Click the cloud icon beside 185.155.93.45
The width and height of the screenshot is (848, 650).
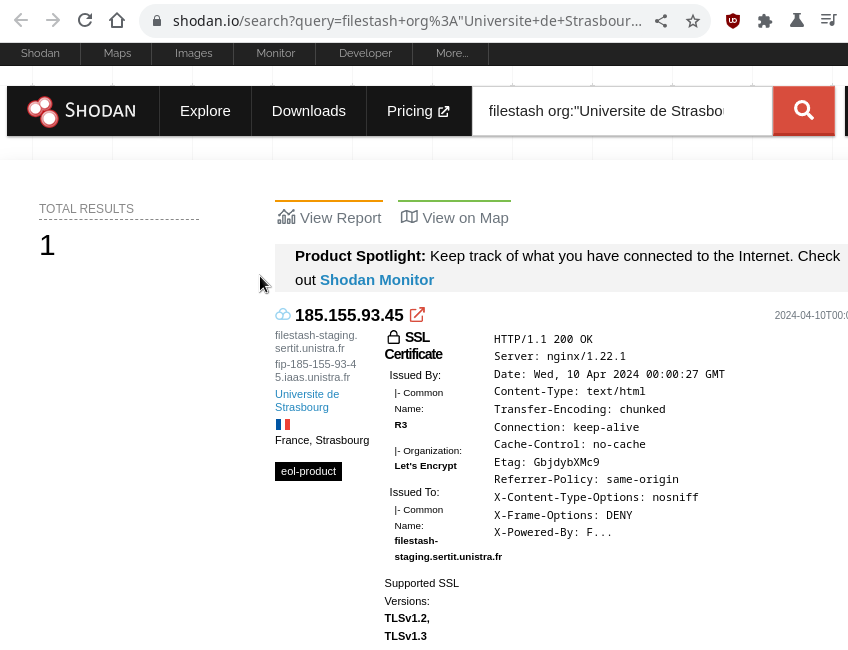tap(283, 314)
